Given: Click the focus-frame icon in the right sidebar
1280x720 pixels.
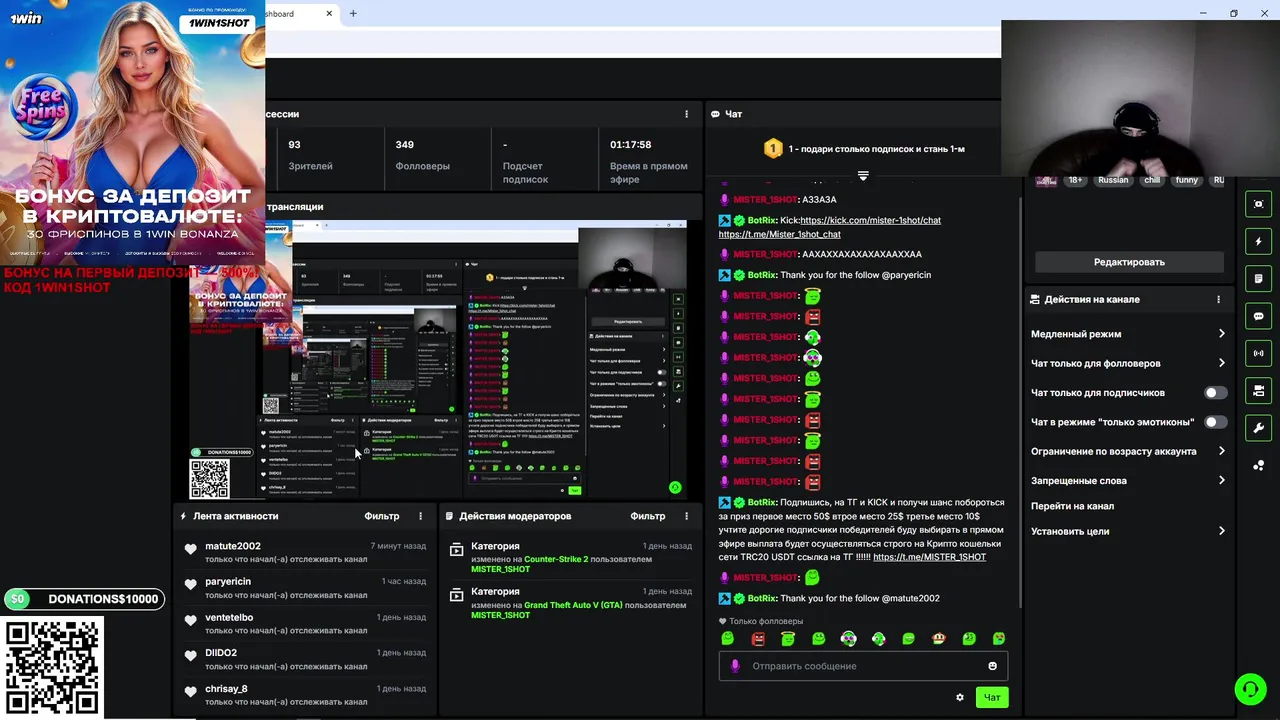Looking at the screenshot, I should (1258, 204).
